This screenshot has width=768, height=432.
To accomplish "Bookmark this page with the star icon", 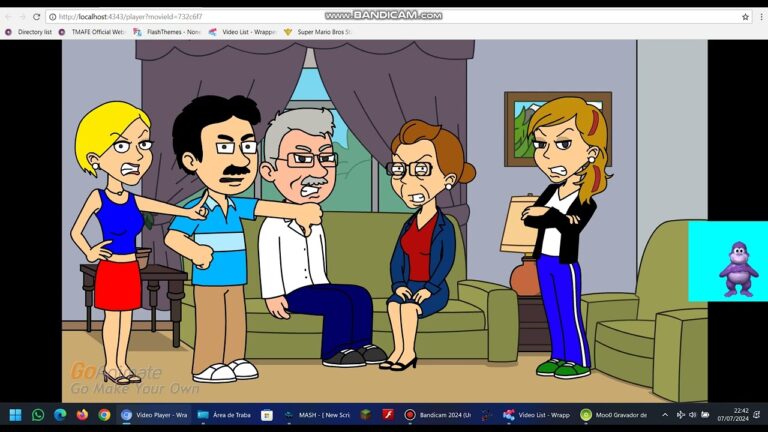I will pyautogui.click(x=745, y=17).
